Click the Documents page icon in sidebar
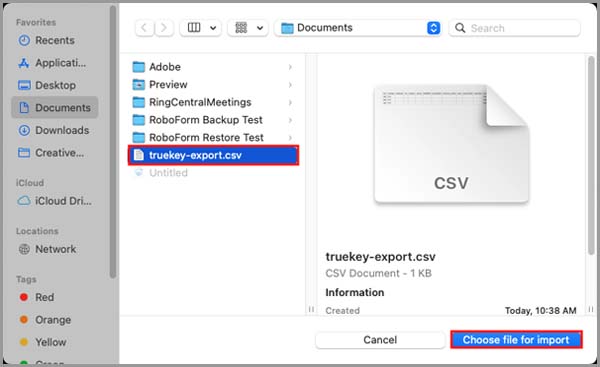This screenshot has width=600, height=367. click(24, 108)
